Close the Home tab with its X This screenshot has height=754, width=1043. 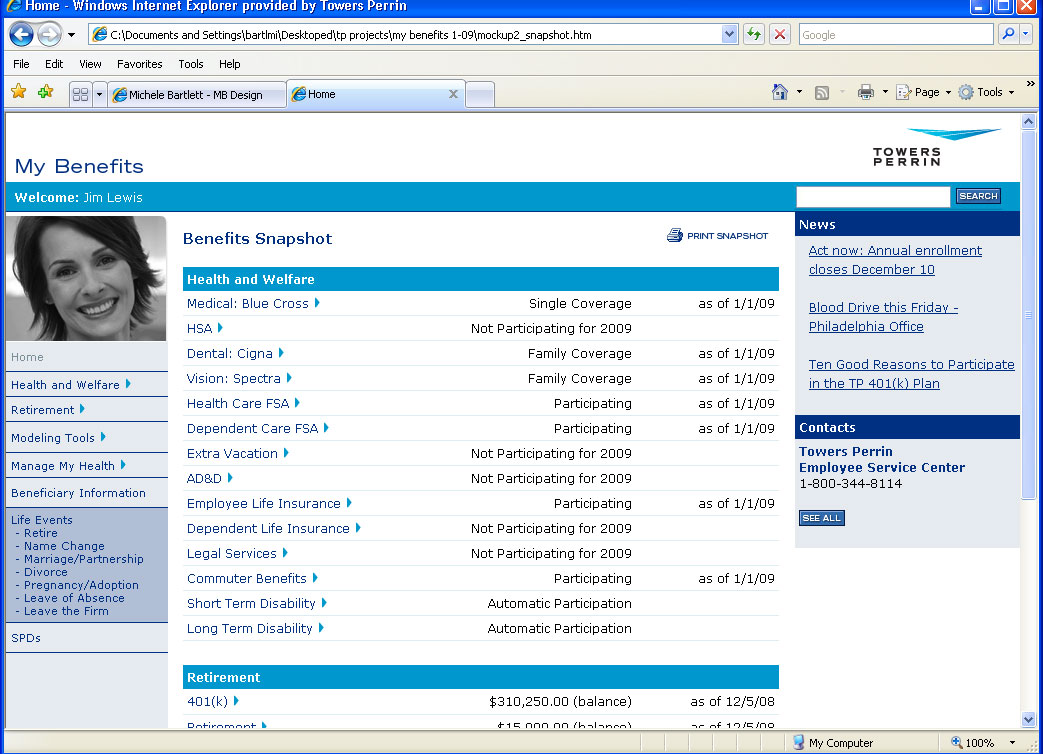pyautogui.click(x=453, y=94)
